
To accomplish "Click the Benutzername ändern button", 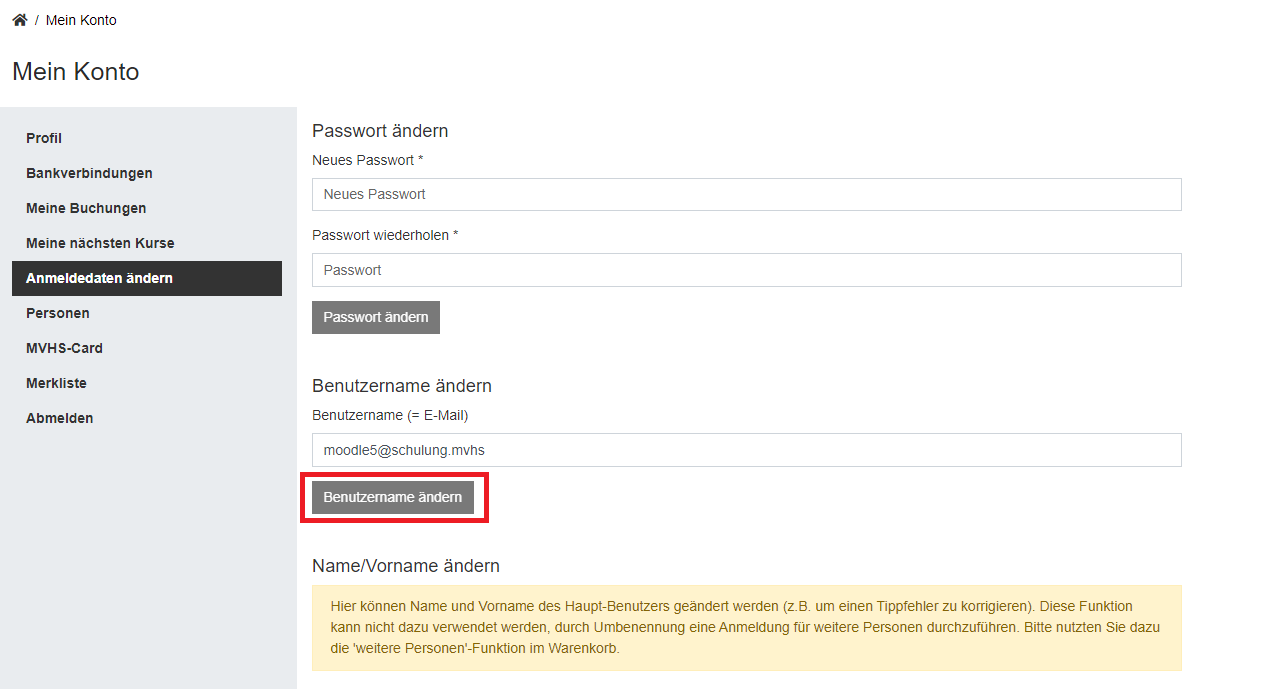I will coord(393,497).
